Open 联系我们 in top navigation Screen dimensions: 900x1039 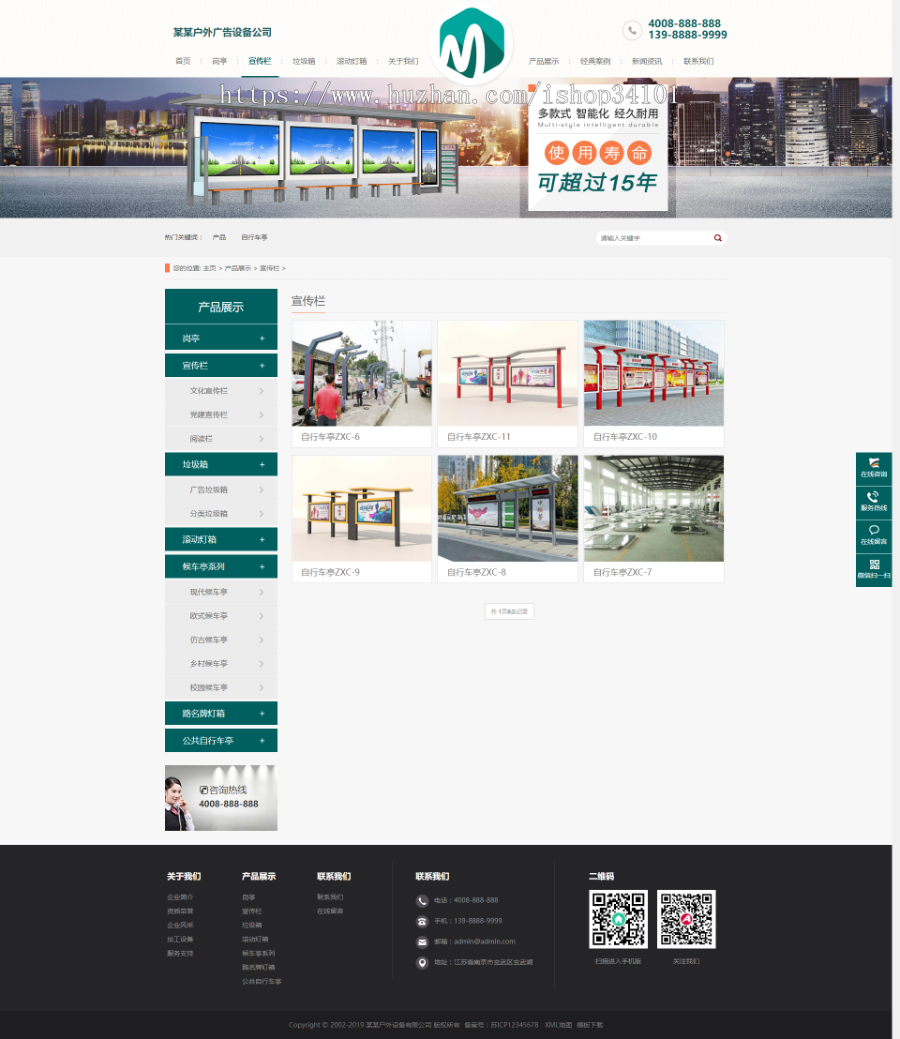tap(699, 61)
